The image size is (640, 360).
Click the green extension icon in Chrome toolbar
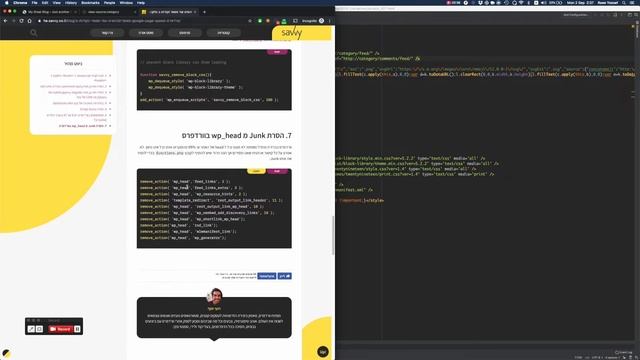coord(260,21)
